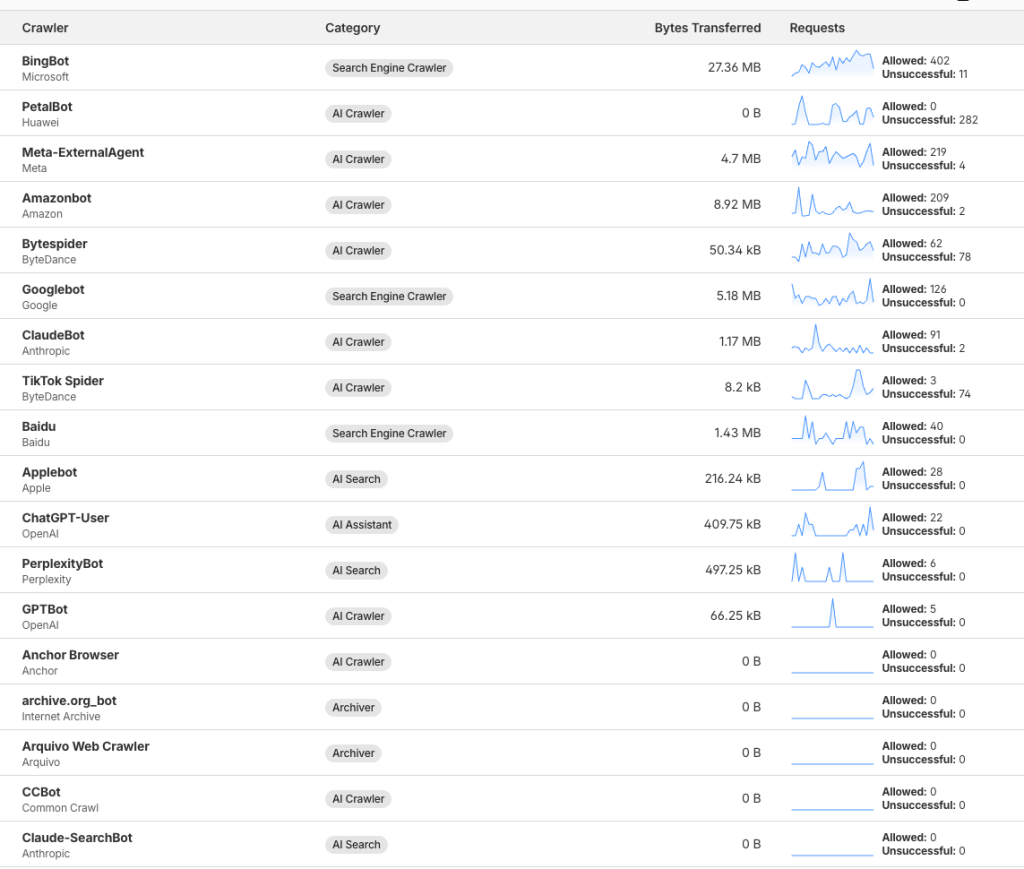Select the PetalBot crawler name
This screenshot has width=1024, height=869.
coord(47,106)
